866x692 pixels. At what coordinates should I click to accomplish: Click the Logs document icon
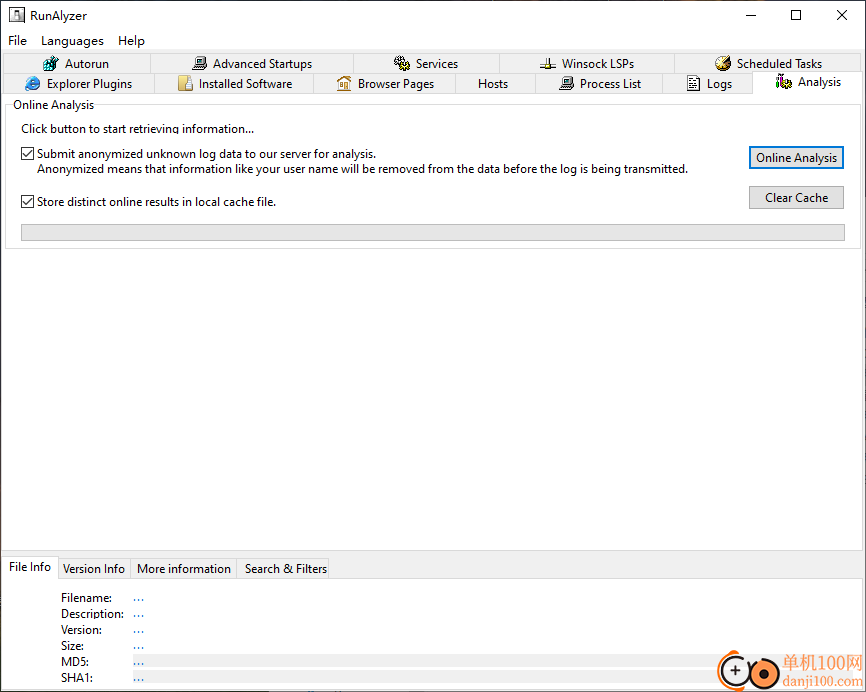pyautogui.click(x=693, y=83)
